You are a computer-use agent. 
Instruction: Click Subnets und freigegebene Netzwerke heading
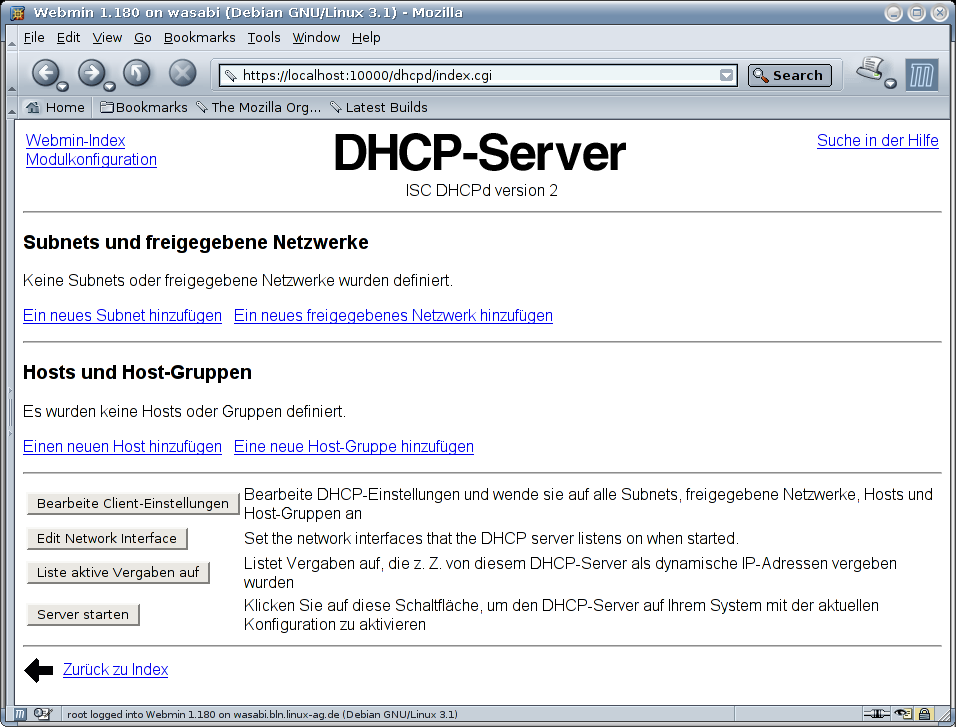(196, 243)
